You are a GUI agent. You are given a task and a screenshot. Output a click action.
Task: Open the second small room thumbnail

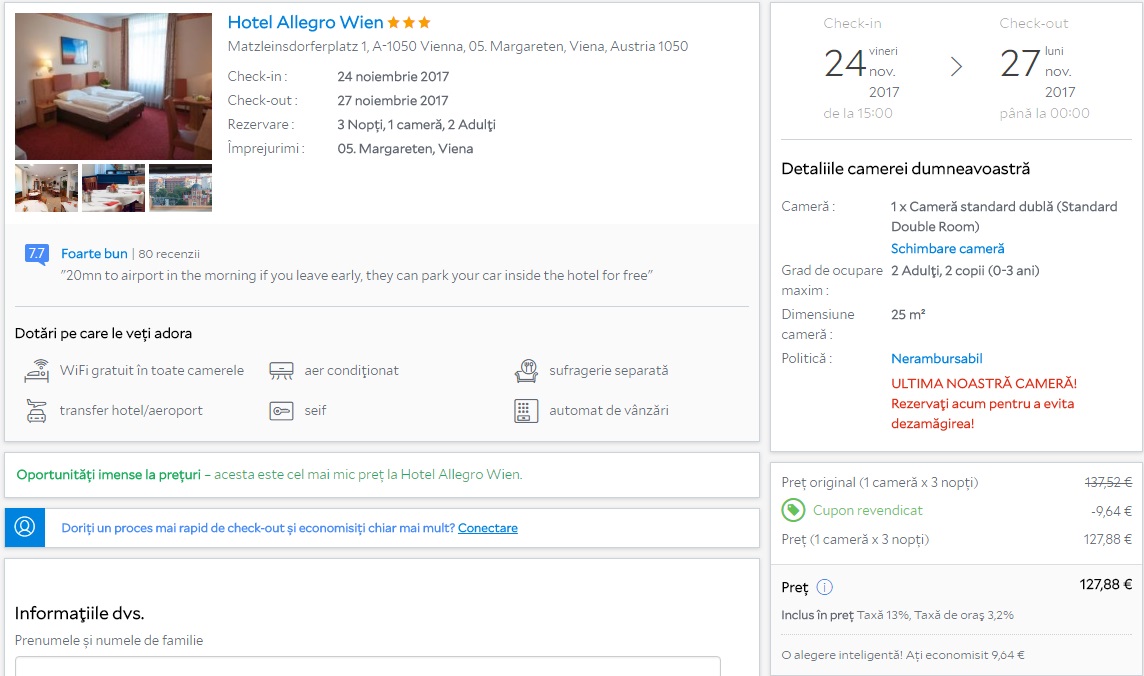point(113,188)
